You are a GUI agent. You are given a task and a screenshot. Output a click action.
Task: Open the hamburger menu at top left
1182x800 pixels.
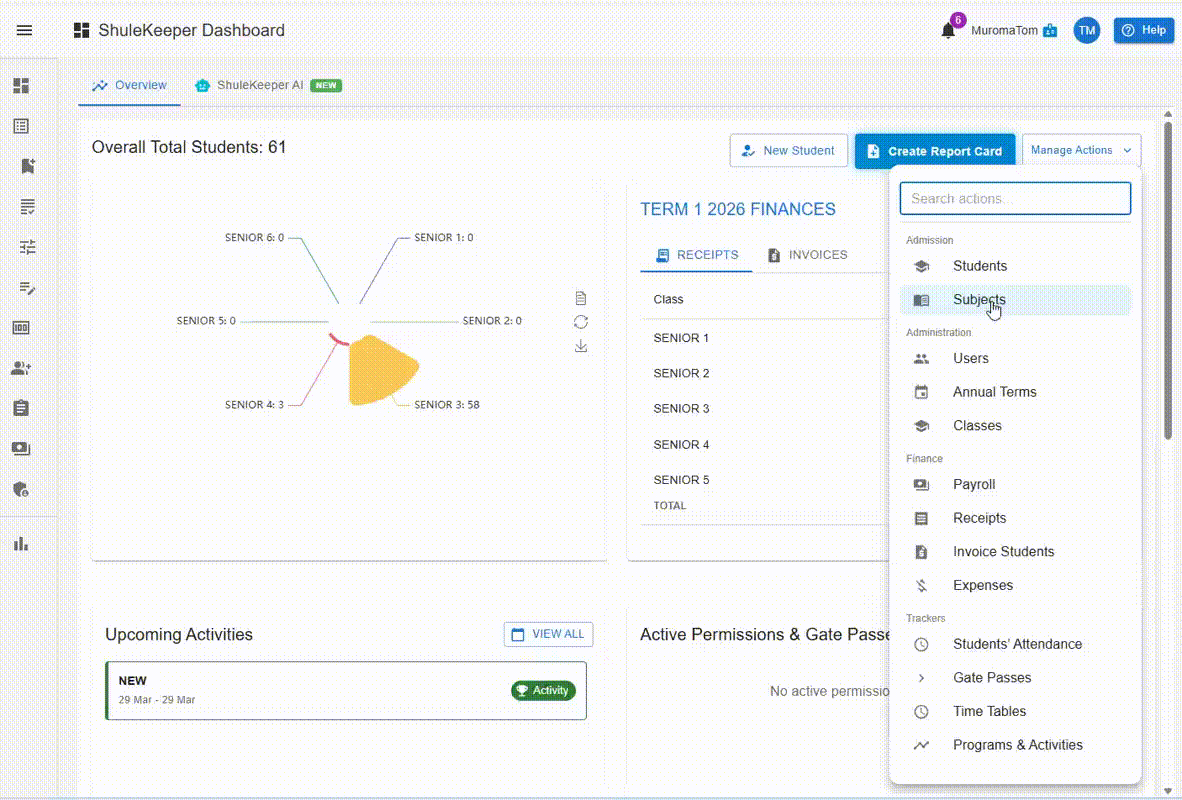coord(24,30)
